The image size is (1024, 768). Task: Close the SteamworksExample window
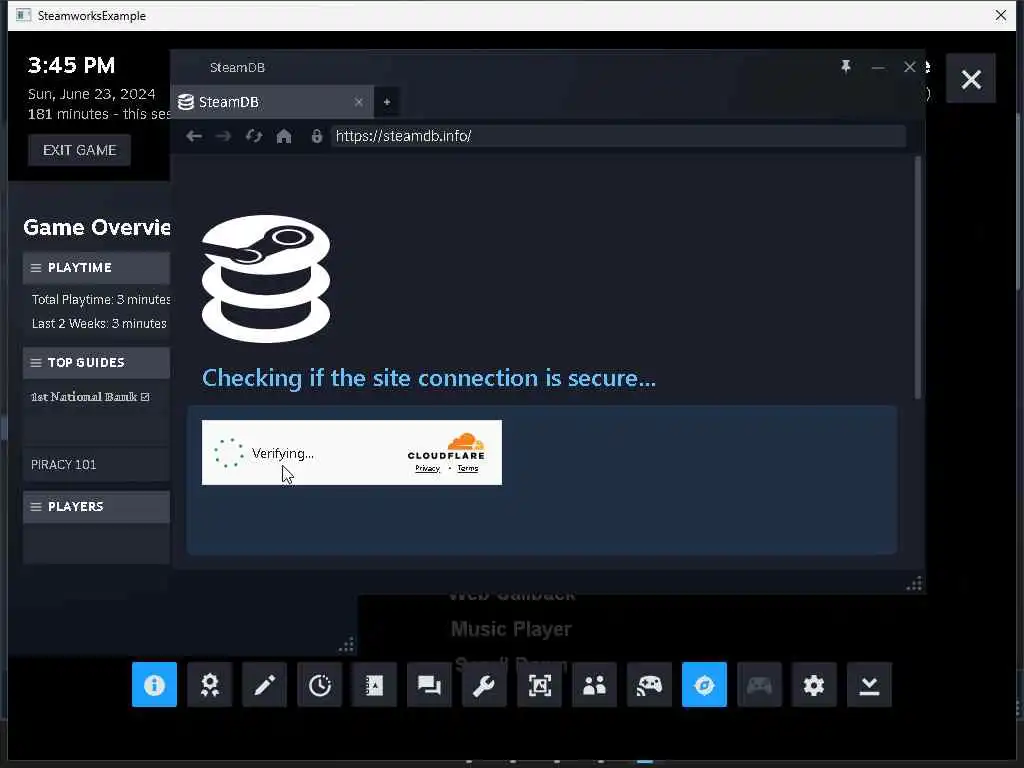click(1000, 15)
